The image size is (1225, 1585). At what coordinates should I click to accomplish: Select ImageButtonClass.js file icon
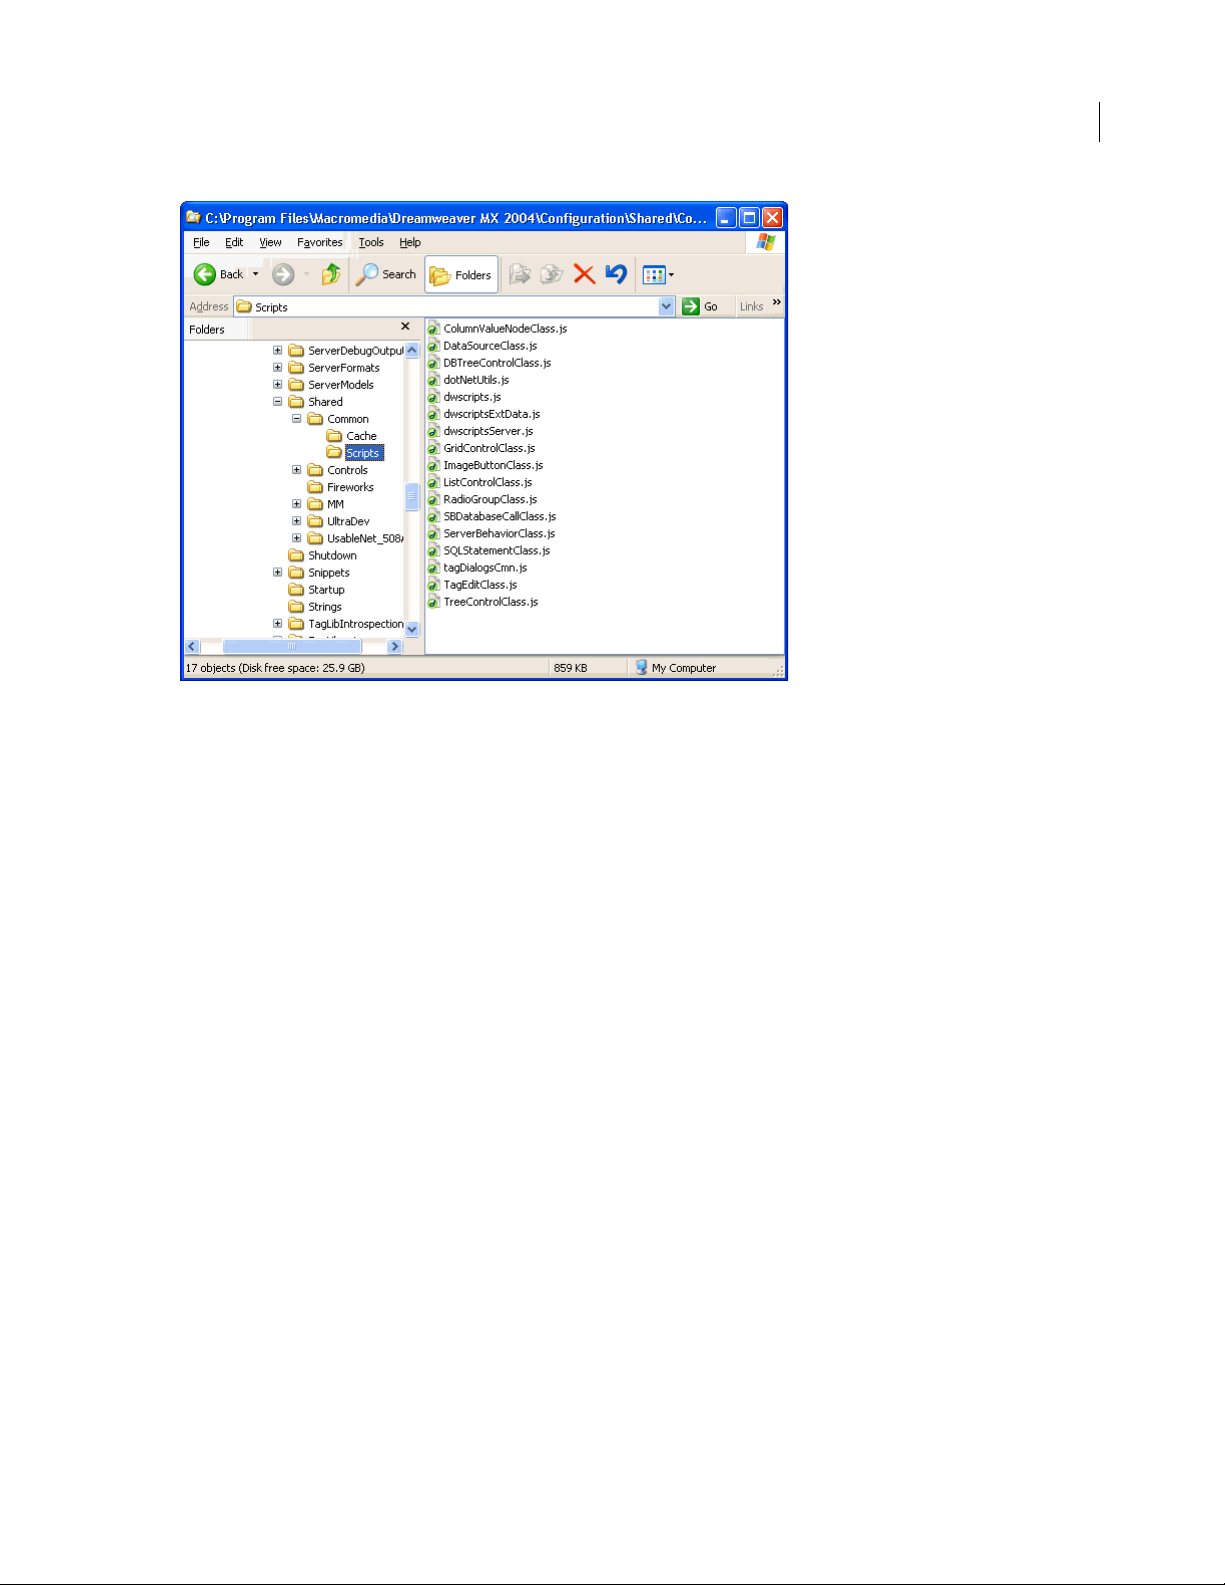point(434,465)
